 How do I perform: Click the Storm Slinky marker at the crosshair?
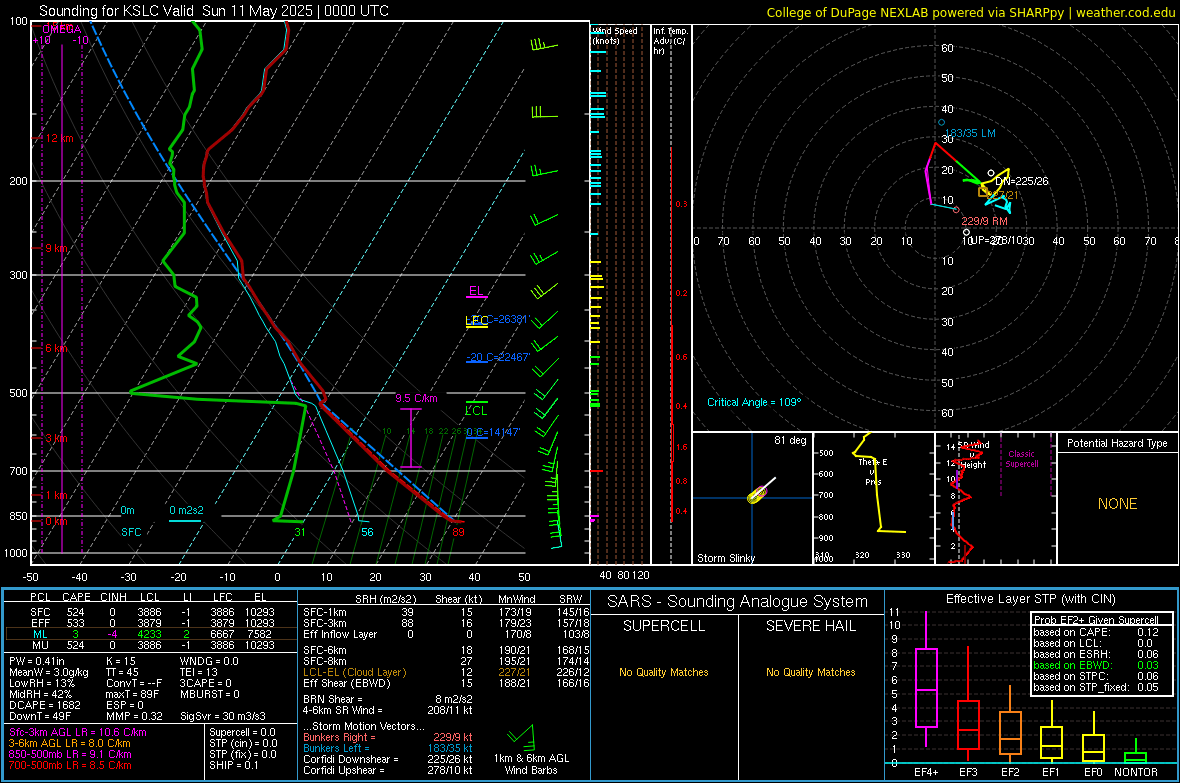757,494
